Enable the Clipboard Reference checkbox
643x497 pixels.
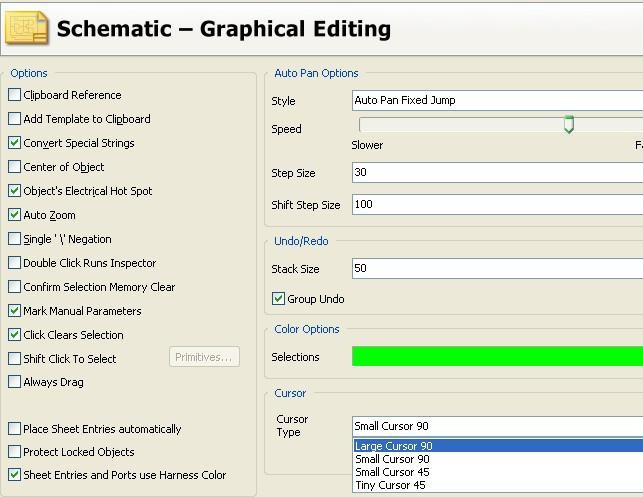[14, 95]
